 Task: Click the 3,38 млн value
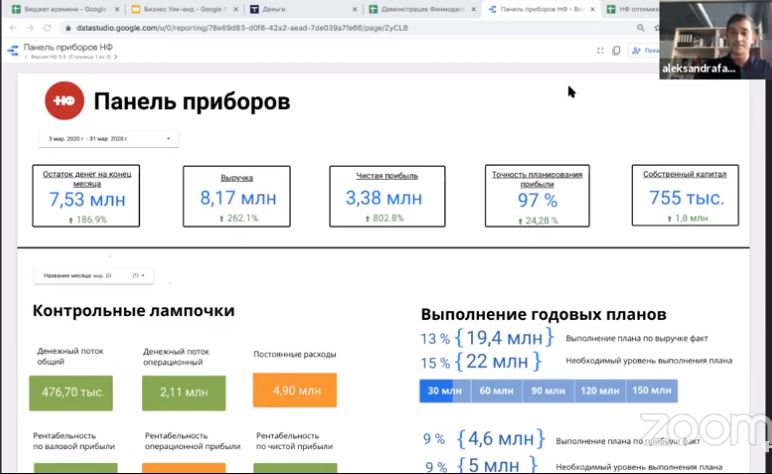click(x=384, y=198)
